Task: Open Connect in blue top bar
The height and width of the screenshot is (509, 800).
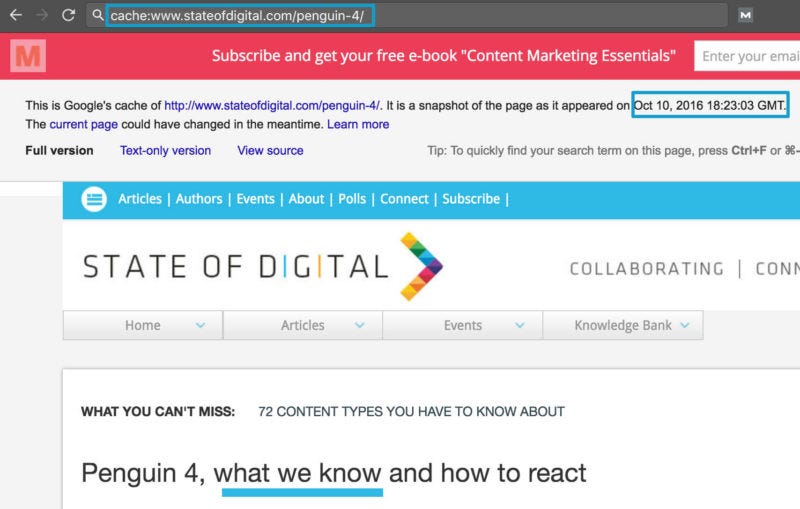Action: click(404, 199)
